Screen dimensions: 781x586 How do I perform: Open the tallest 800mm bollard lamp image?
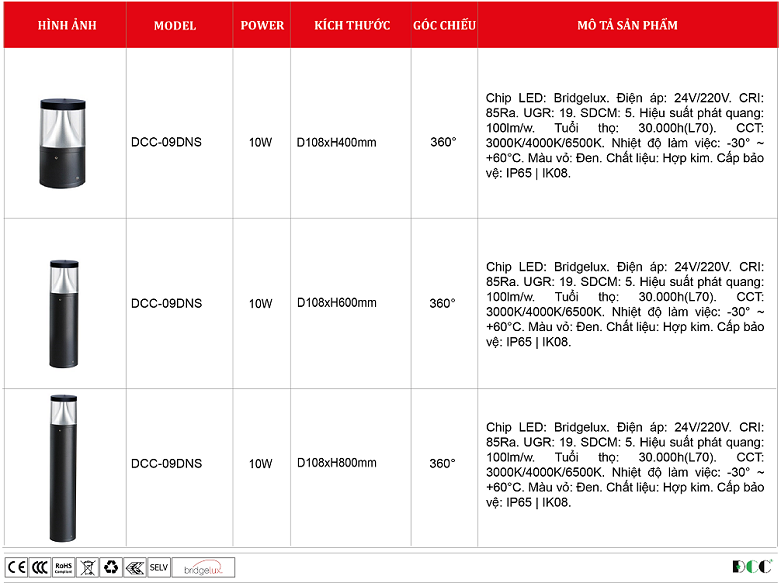(x=64, y=468)
